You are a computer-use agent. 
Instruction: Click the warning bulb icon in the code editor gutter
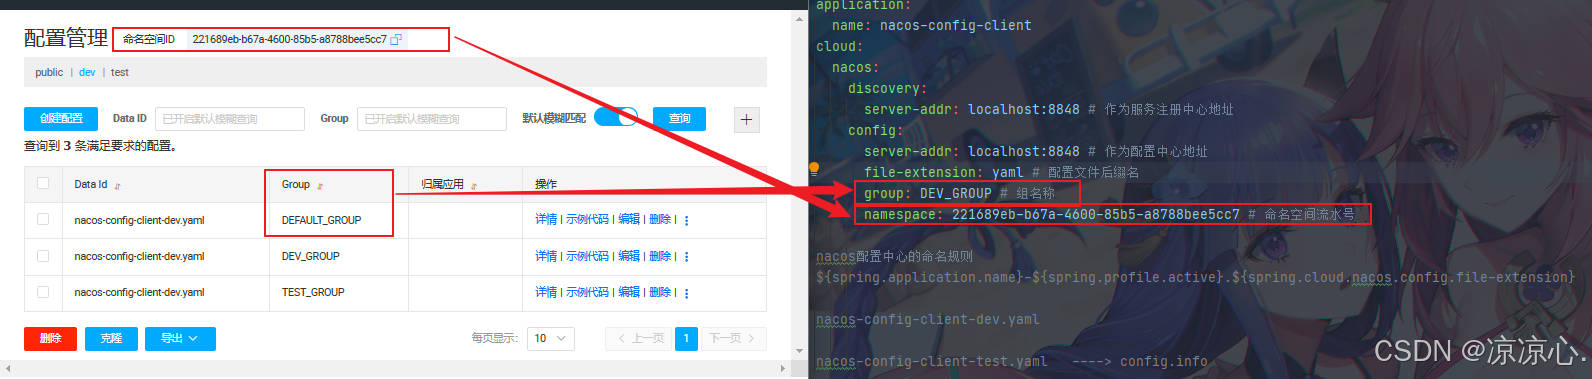click(x=814, y=168)
